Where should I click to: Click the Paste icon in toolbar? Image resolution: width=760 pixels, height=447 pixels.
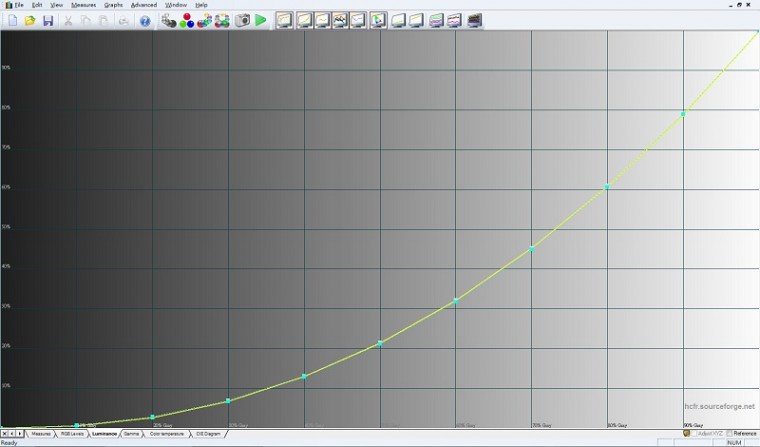[103, 21]
